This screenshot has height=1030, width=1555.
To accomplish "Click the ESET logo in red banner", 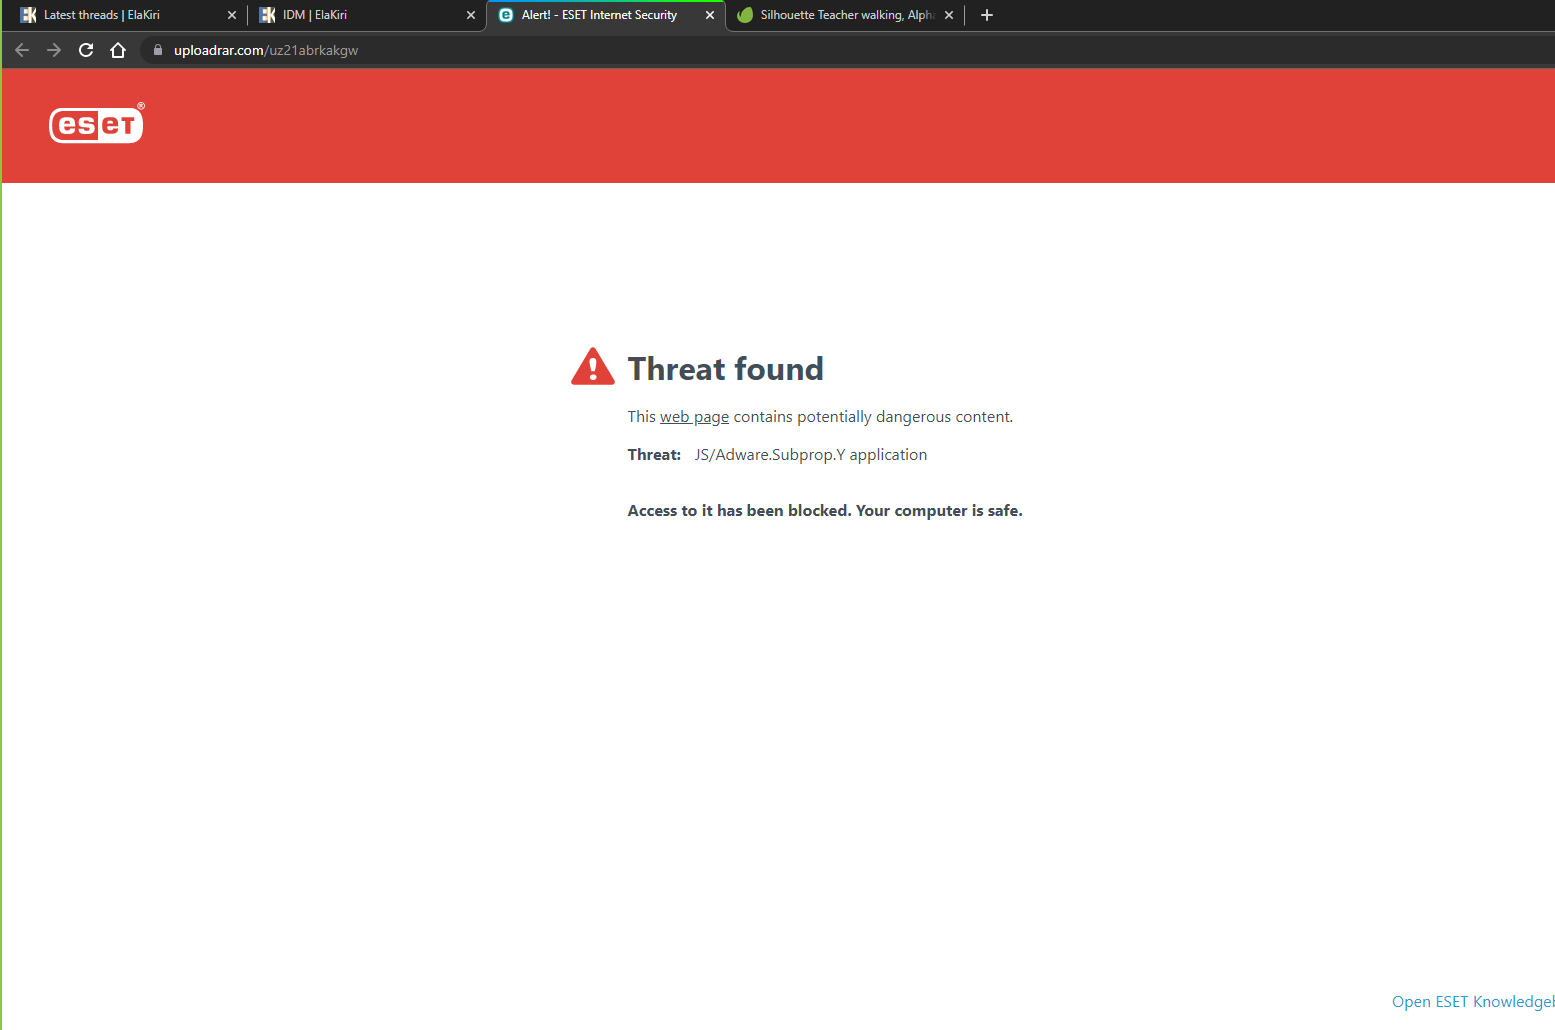I will tap(97, 124).
